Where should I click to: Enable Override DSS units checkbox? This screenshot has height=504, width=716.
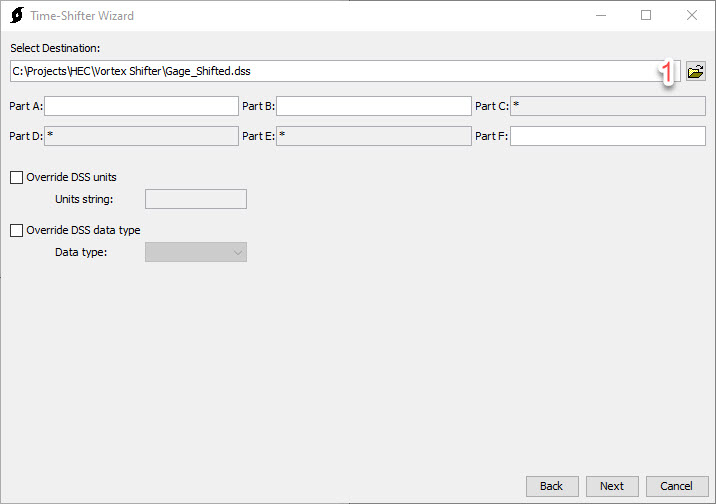click(x=16, y=177)
